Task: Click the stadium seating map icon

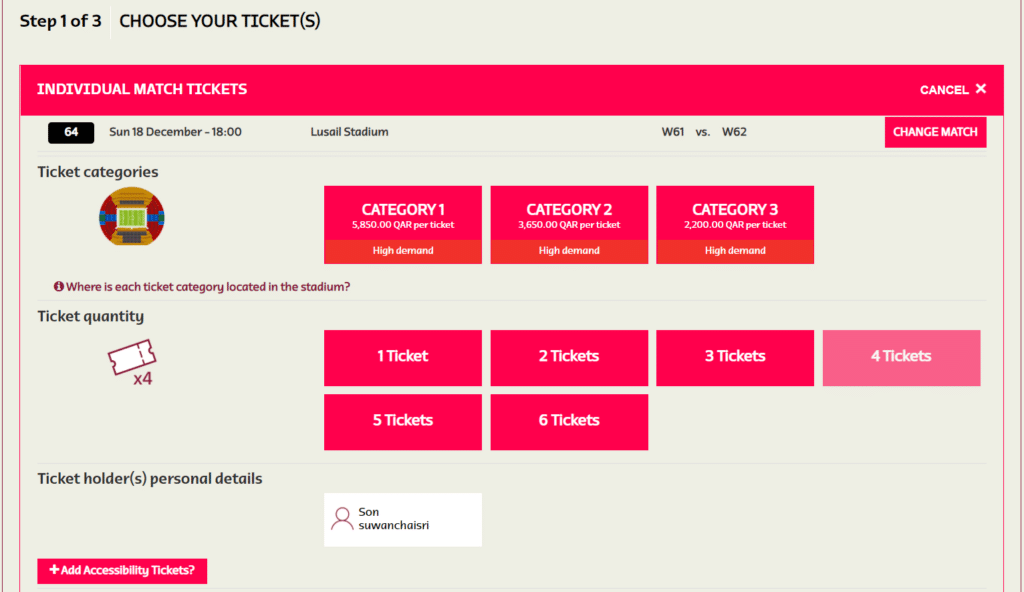Action: [131, 216]
